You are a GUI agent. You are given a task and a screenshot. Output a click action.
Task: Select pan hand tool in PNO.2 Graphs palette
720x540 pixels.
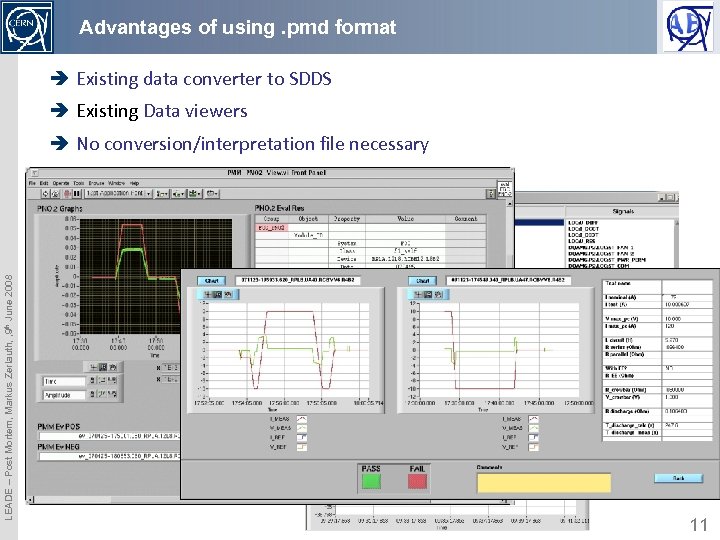(x=112, y=367)
